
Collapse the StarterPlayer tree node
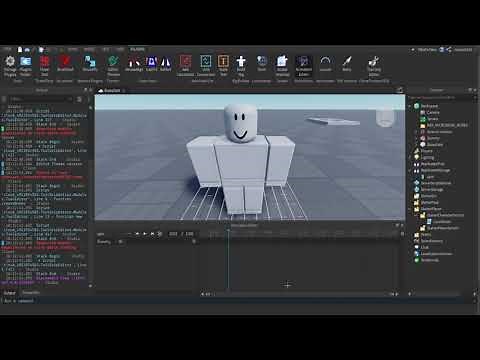click(x=410, y=209)
